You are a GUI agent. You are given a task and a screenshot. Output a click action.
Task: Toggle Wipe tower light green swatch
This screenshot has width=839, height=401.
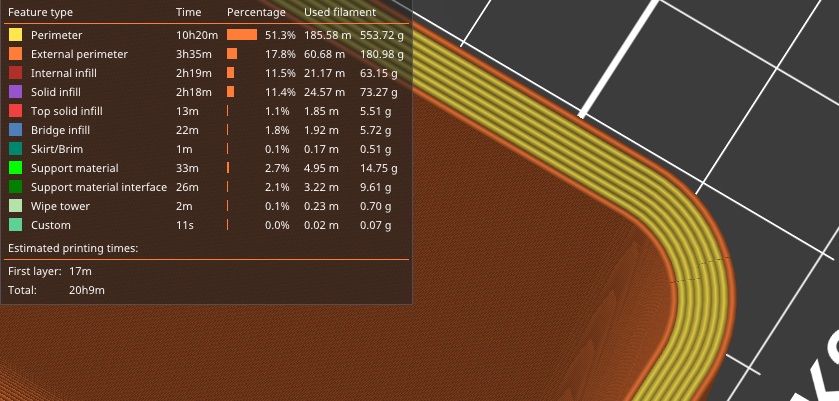point(16,206)
